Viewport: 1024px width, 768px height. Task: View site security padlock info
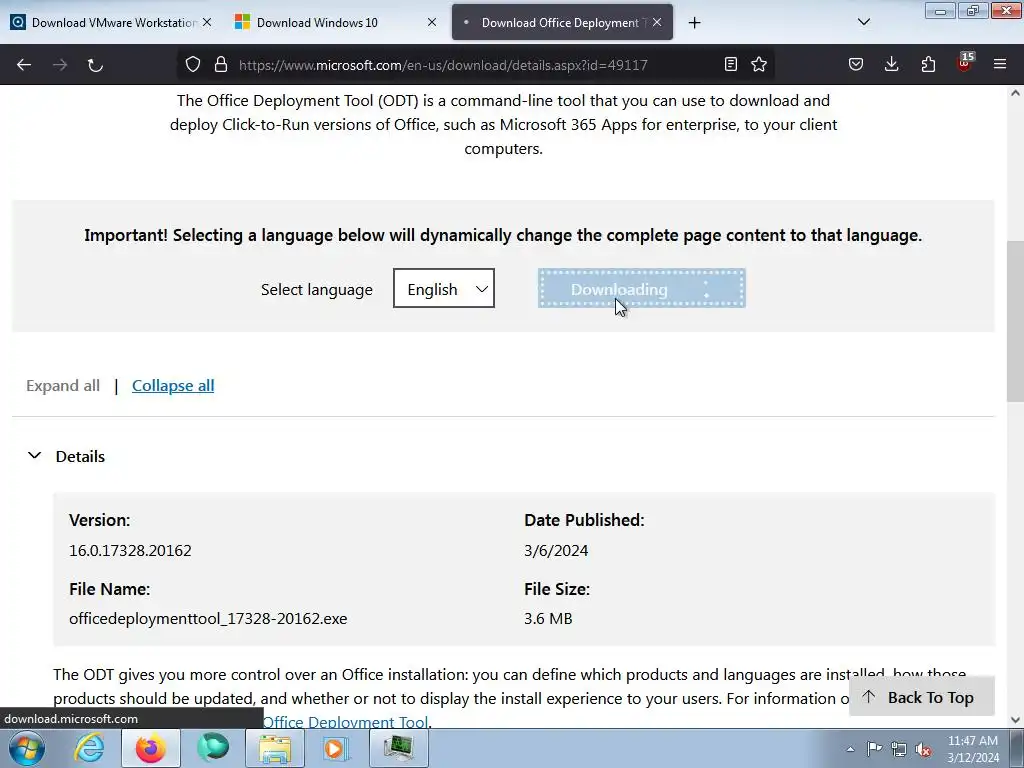pos(221,65)
